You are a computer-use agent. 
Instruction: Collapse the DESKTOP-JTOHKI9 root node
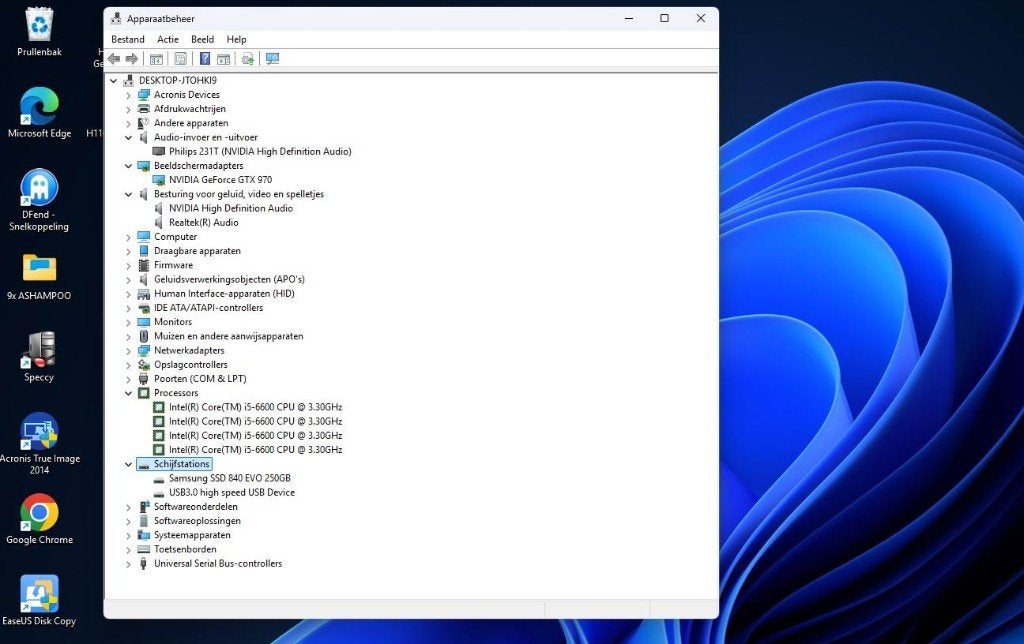pos(114,81)
